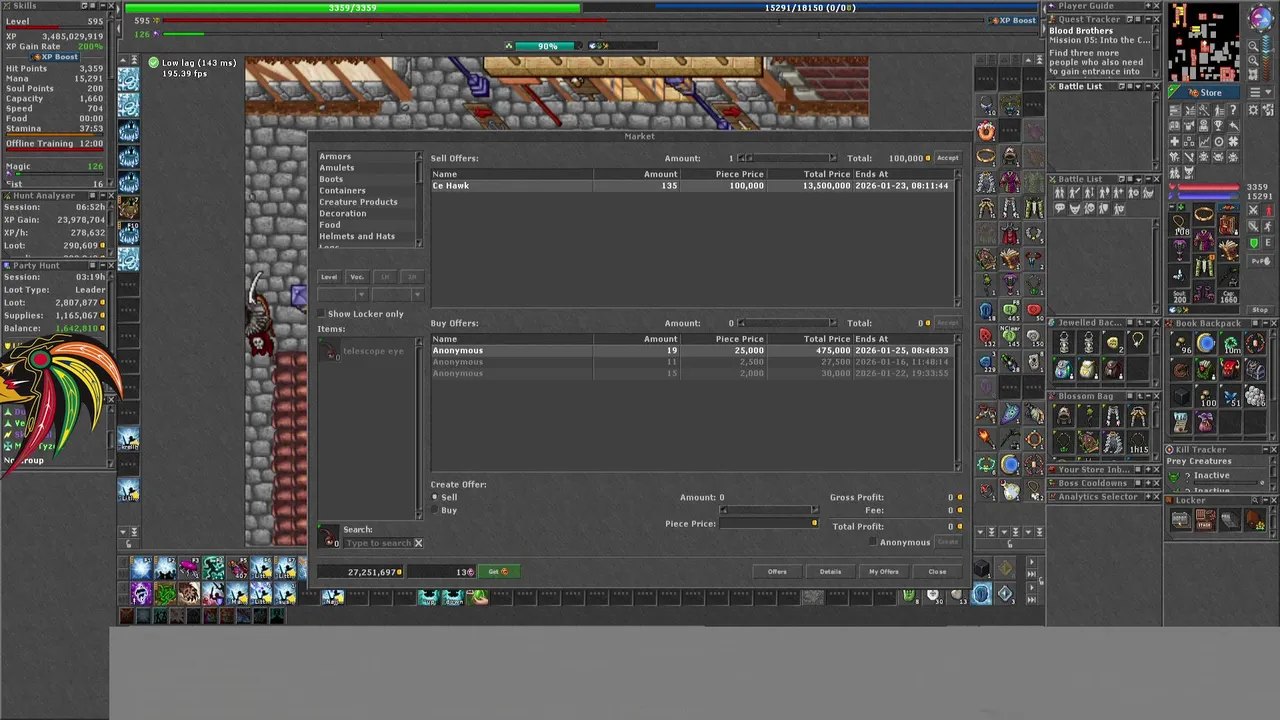Click the Stop button under equipment
The width and height of the screenshot is (1280, 720).
pyautogui.click(x=1260, y=310)
